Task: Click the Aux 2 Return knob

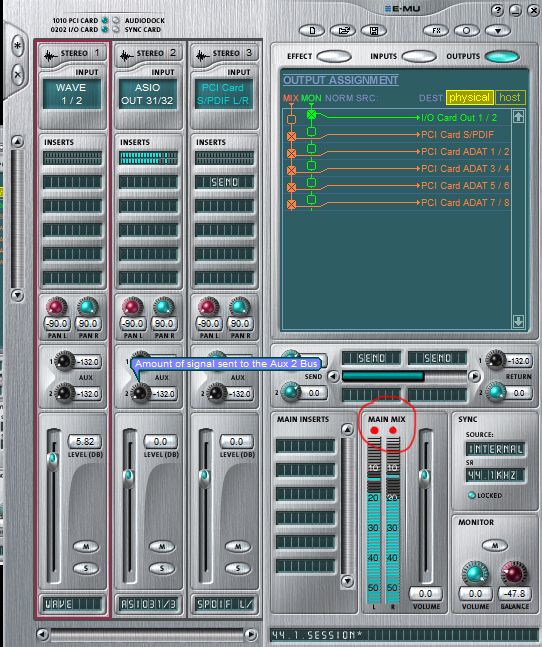Action: click(495, 392)
